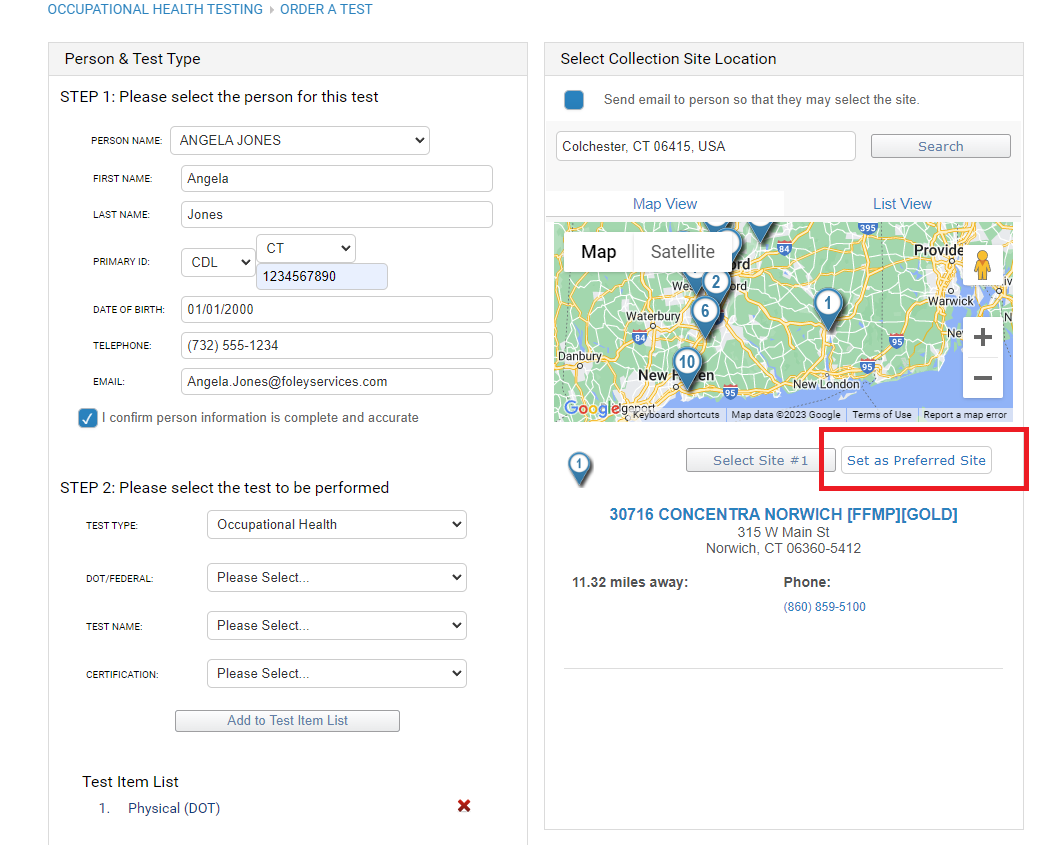1038x845 pixels.
Task: Open the Test Name dropdown
Action: point(336,626)
